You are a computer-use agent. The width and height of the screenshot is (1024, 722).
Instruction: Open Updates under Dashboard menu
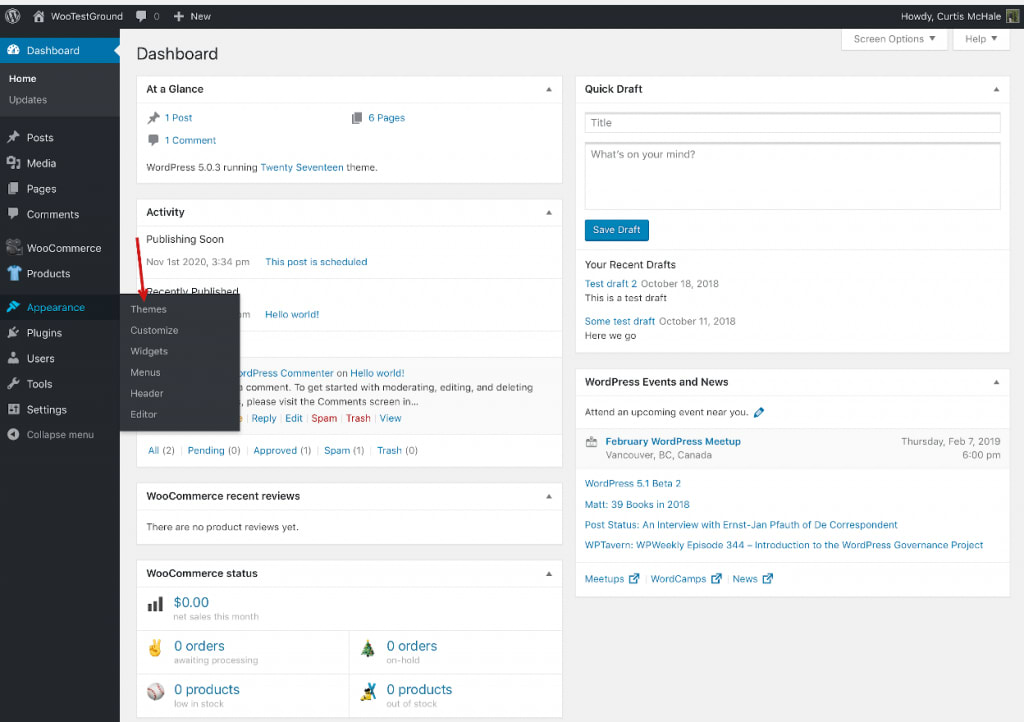pyautogui.click(x=28, y=100)
